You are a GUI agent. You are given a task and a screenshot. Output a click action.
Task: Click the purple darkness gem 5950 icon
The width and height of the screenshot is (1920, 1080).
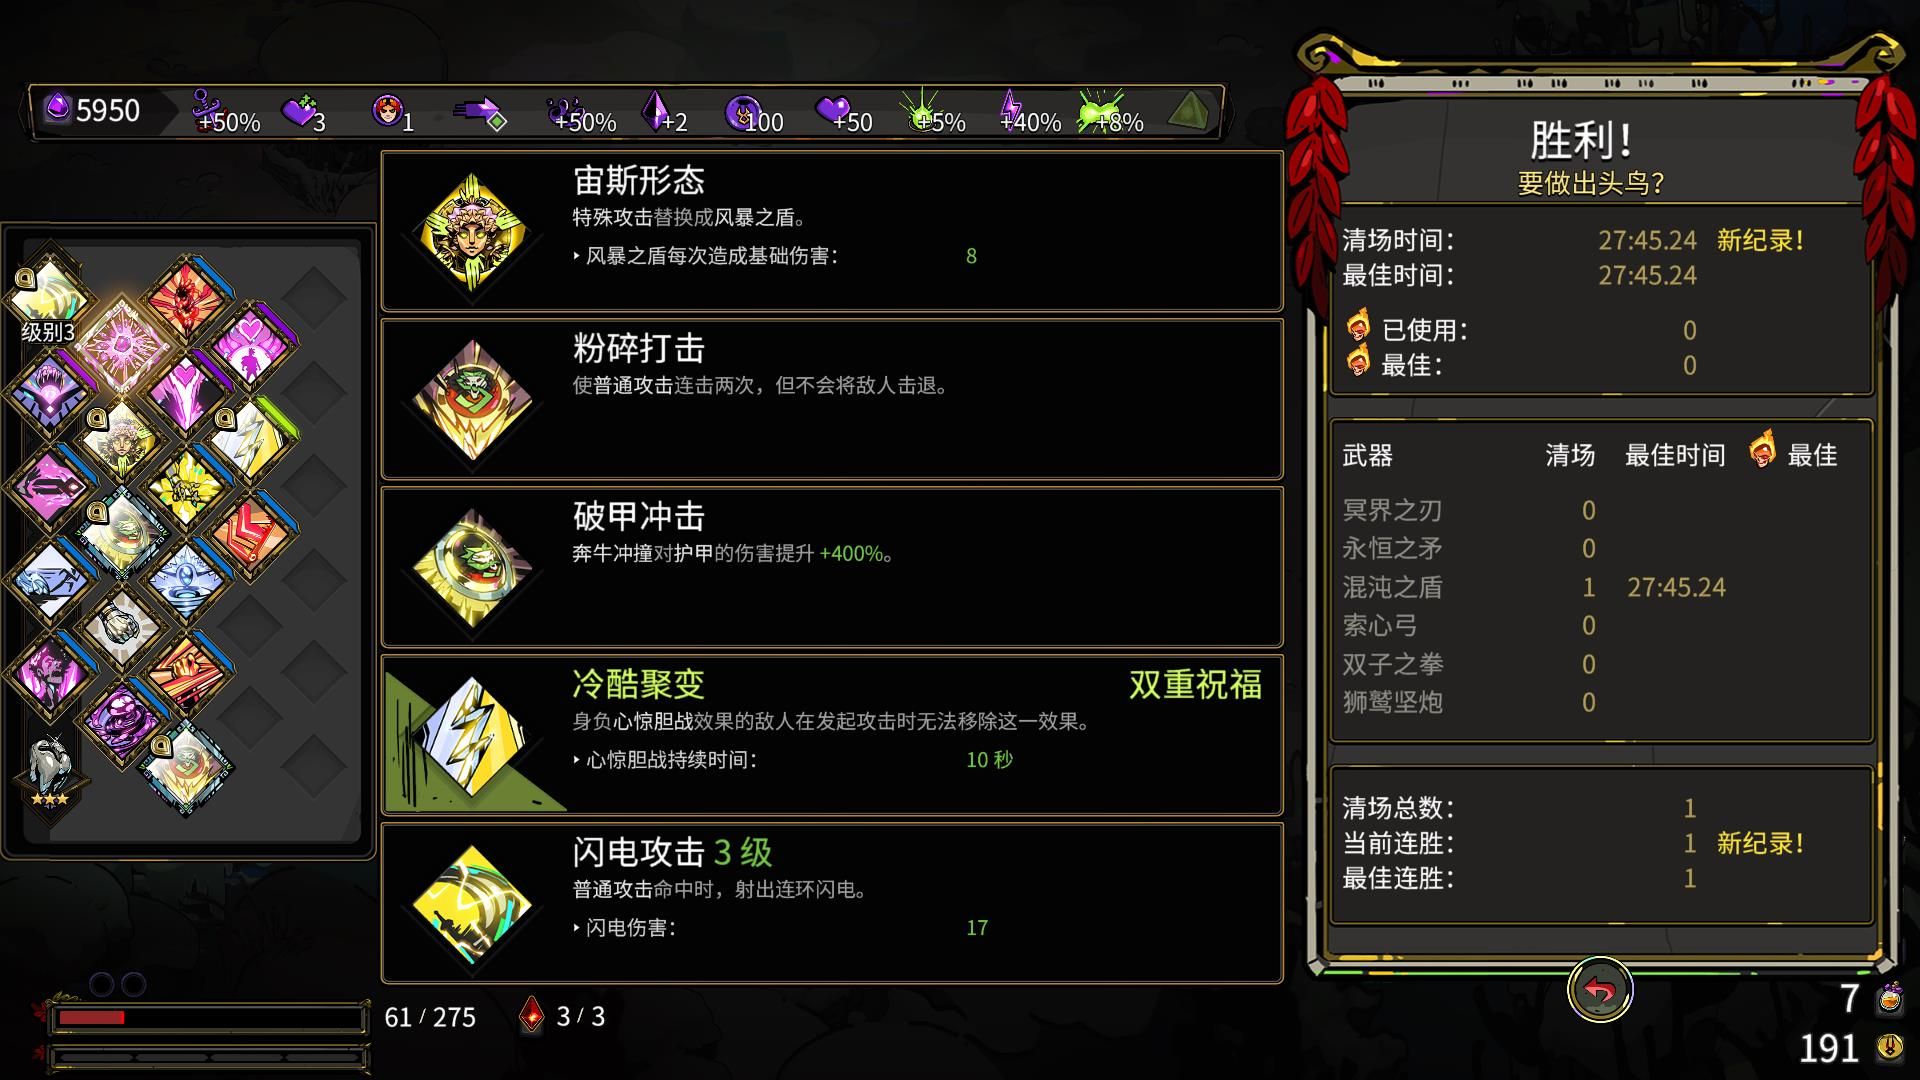58,108
